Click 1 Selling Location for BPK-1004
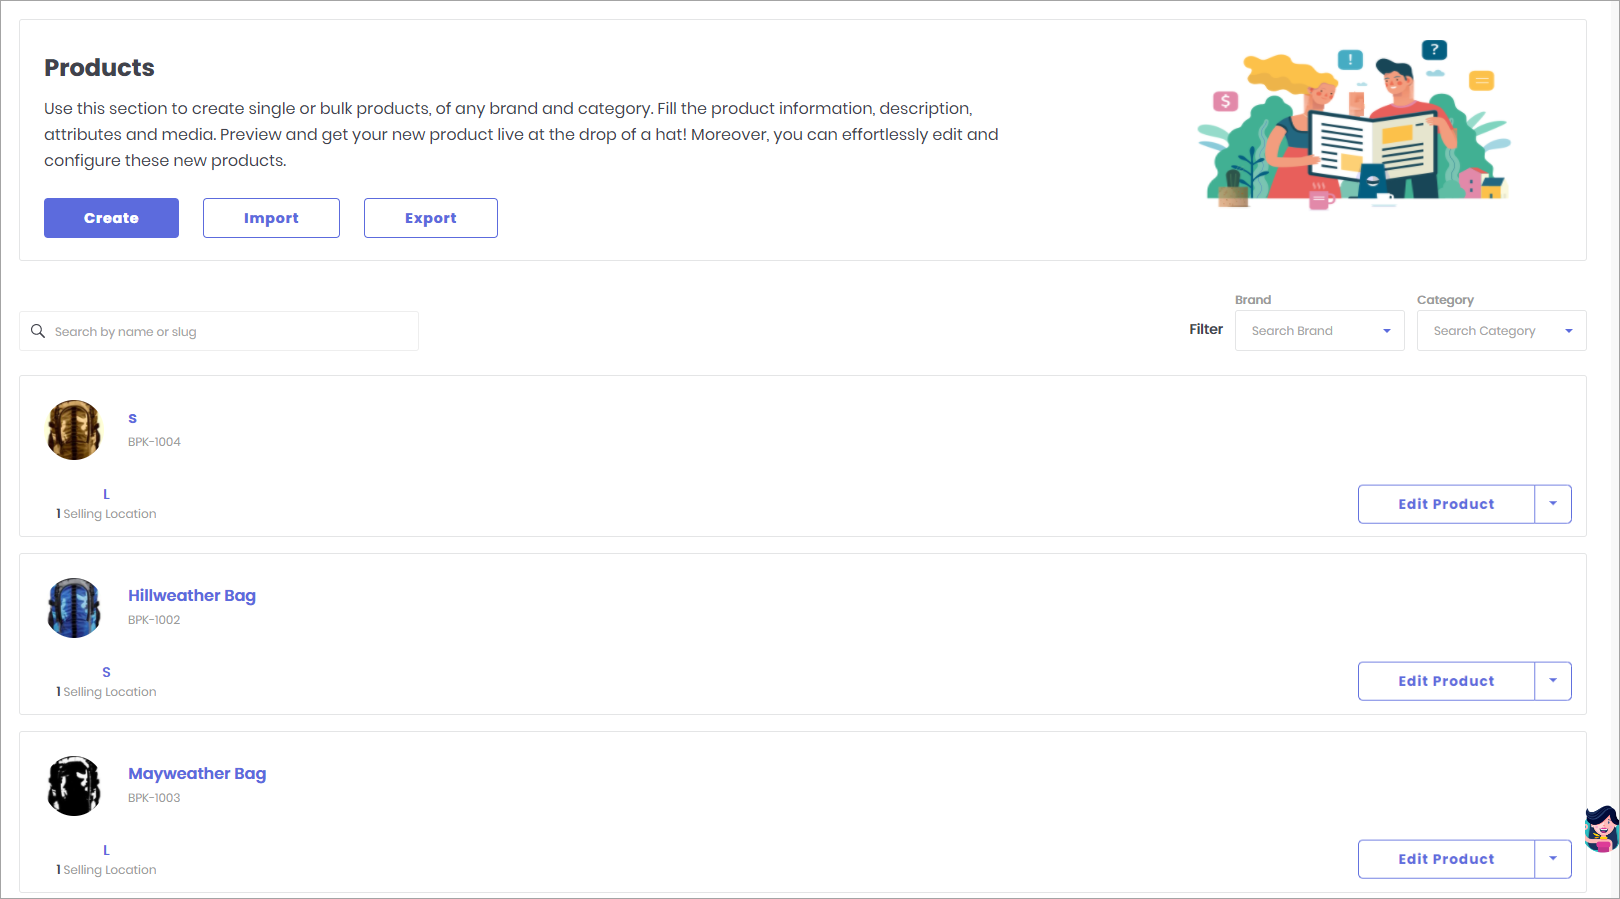Image resolution: width=1620 pixels, height=899 pixels. click(106, 514)
